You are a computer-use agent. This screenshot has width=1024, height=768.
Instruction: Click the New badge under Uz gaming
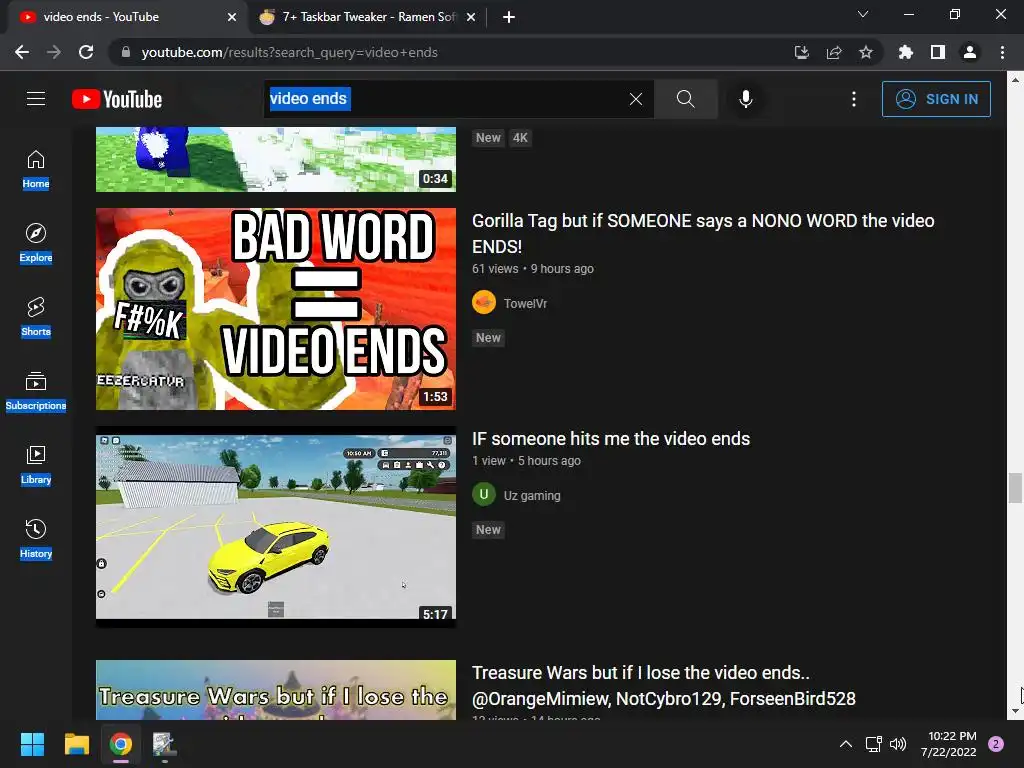(x=488, y=530)
